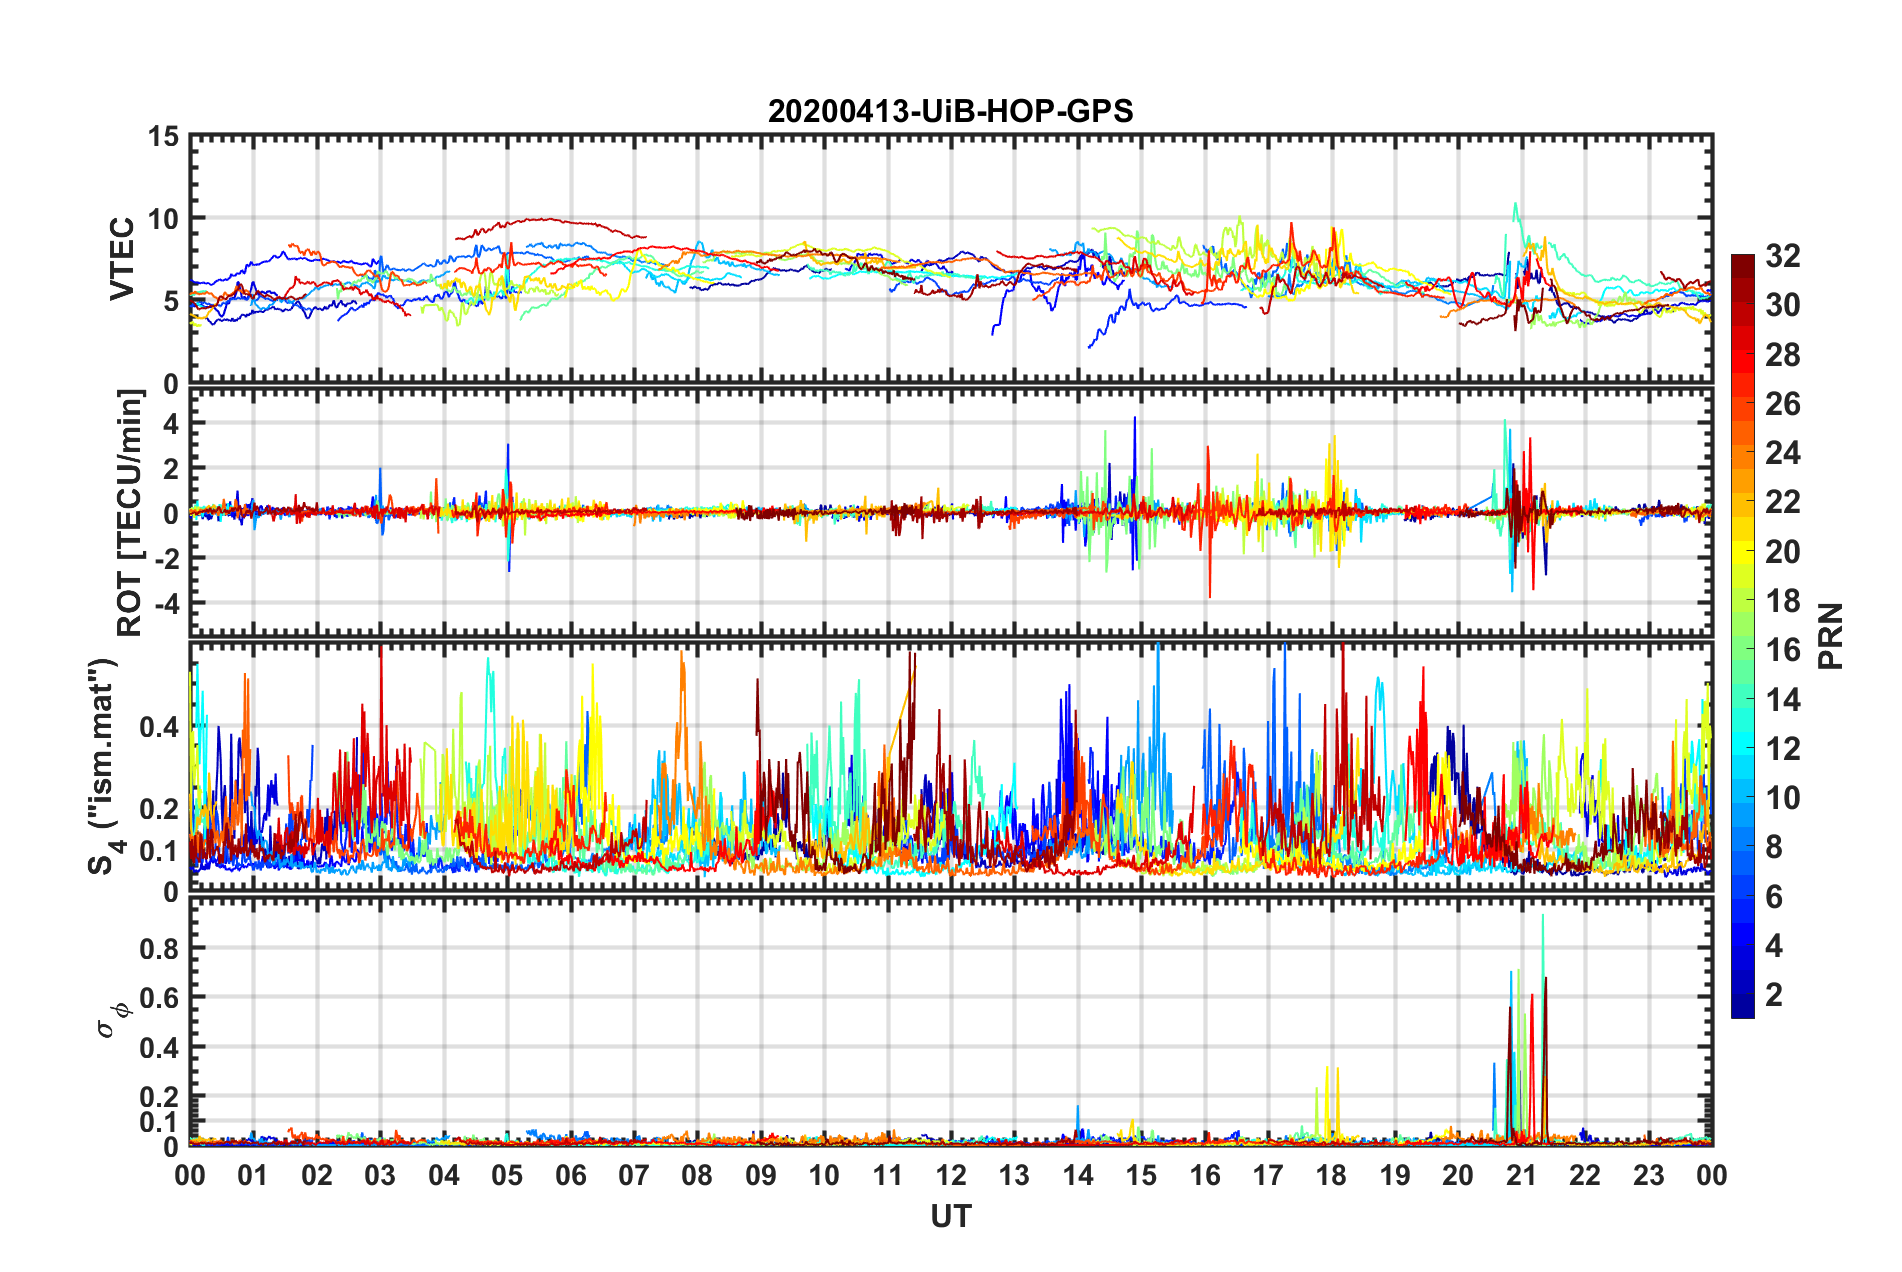The width and height of the screenshot is (1902, 1272).
Task: Click the VTEC y-axis tick label 15
Action: tap(163, 137)
